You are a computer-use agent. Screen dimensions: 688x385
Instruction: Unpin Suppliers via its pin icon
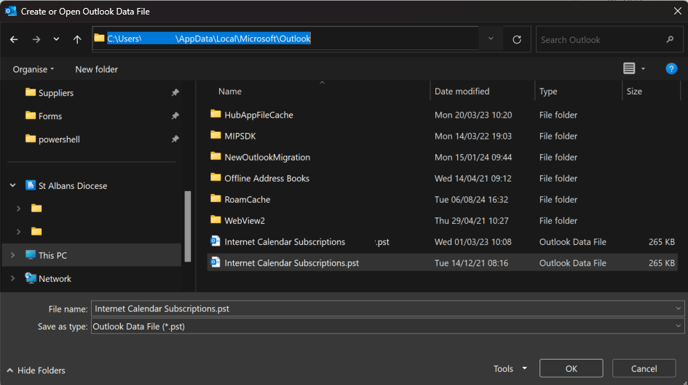tap(175, 93)
